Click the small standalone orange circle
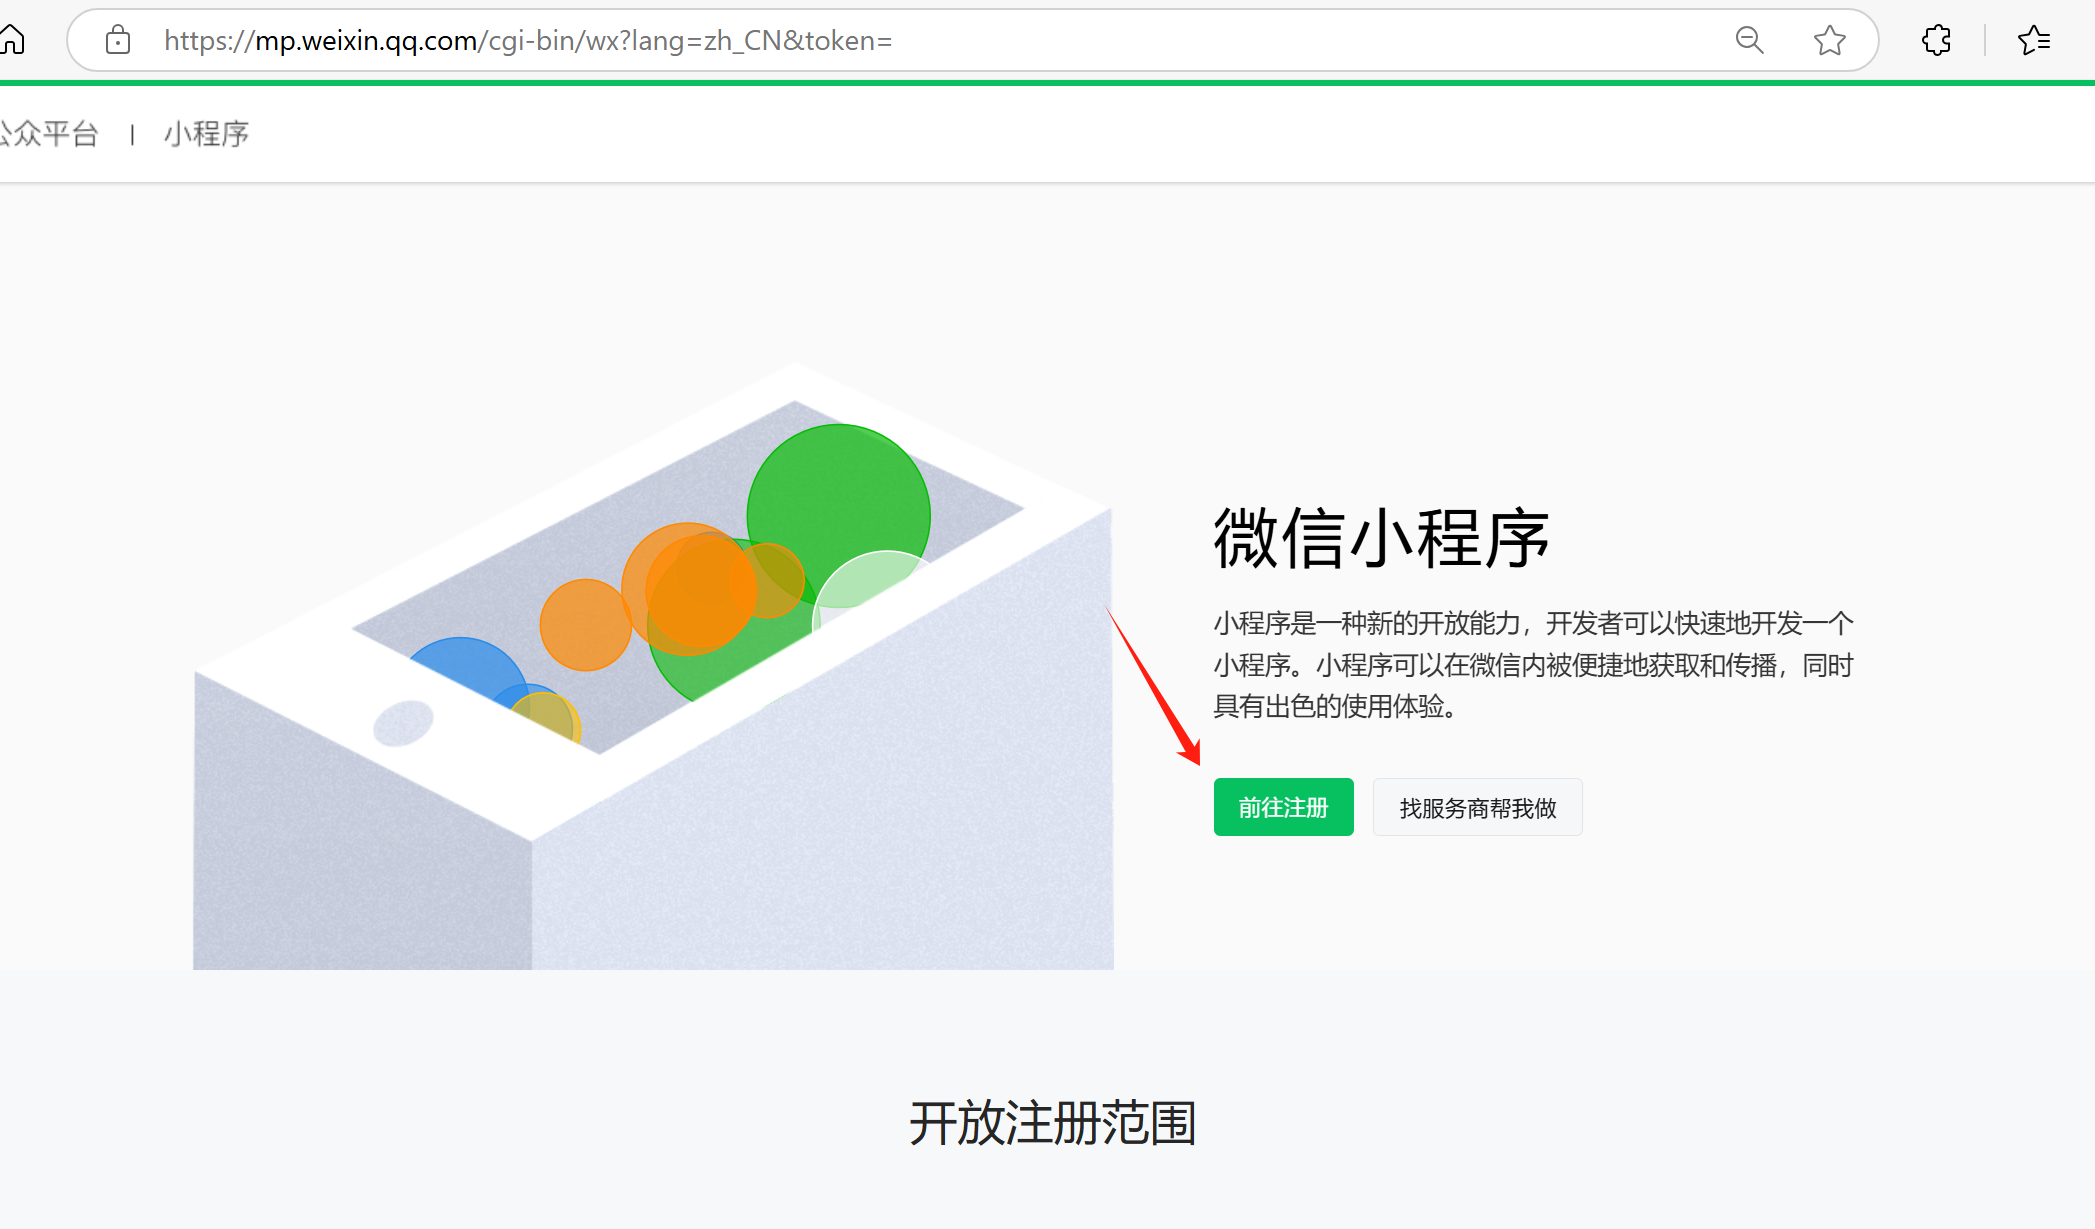 click(x=586, y=625)
